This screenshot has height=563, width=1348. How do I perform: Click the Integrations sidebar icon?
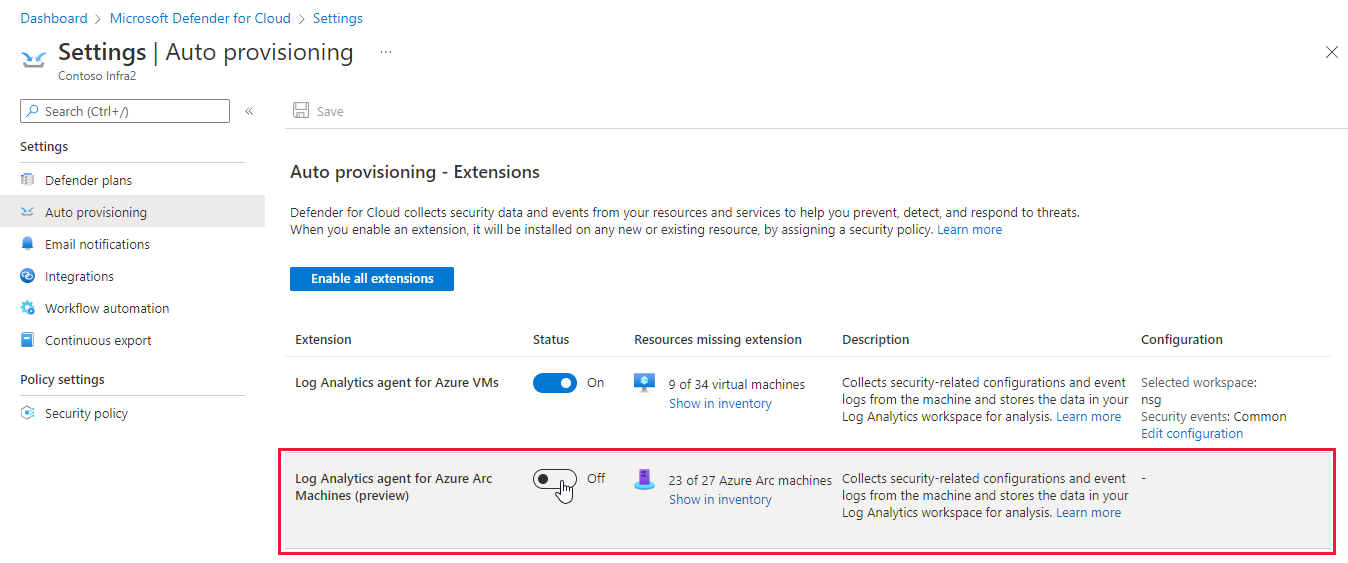pos(28,276)
